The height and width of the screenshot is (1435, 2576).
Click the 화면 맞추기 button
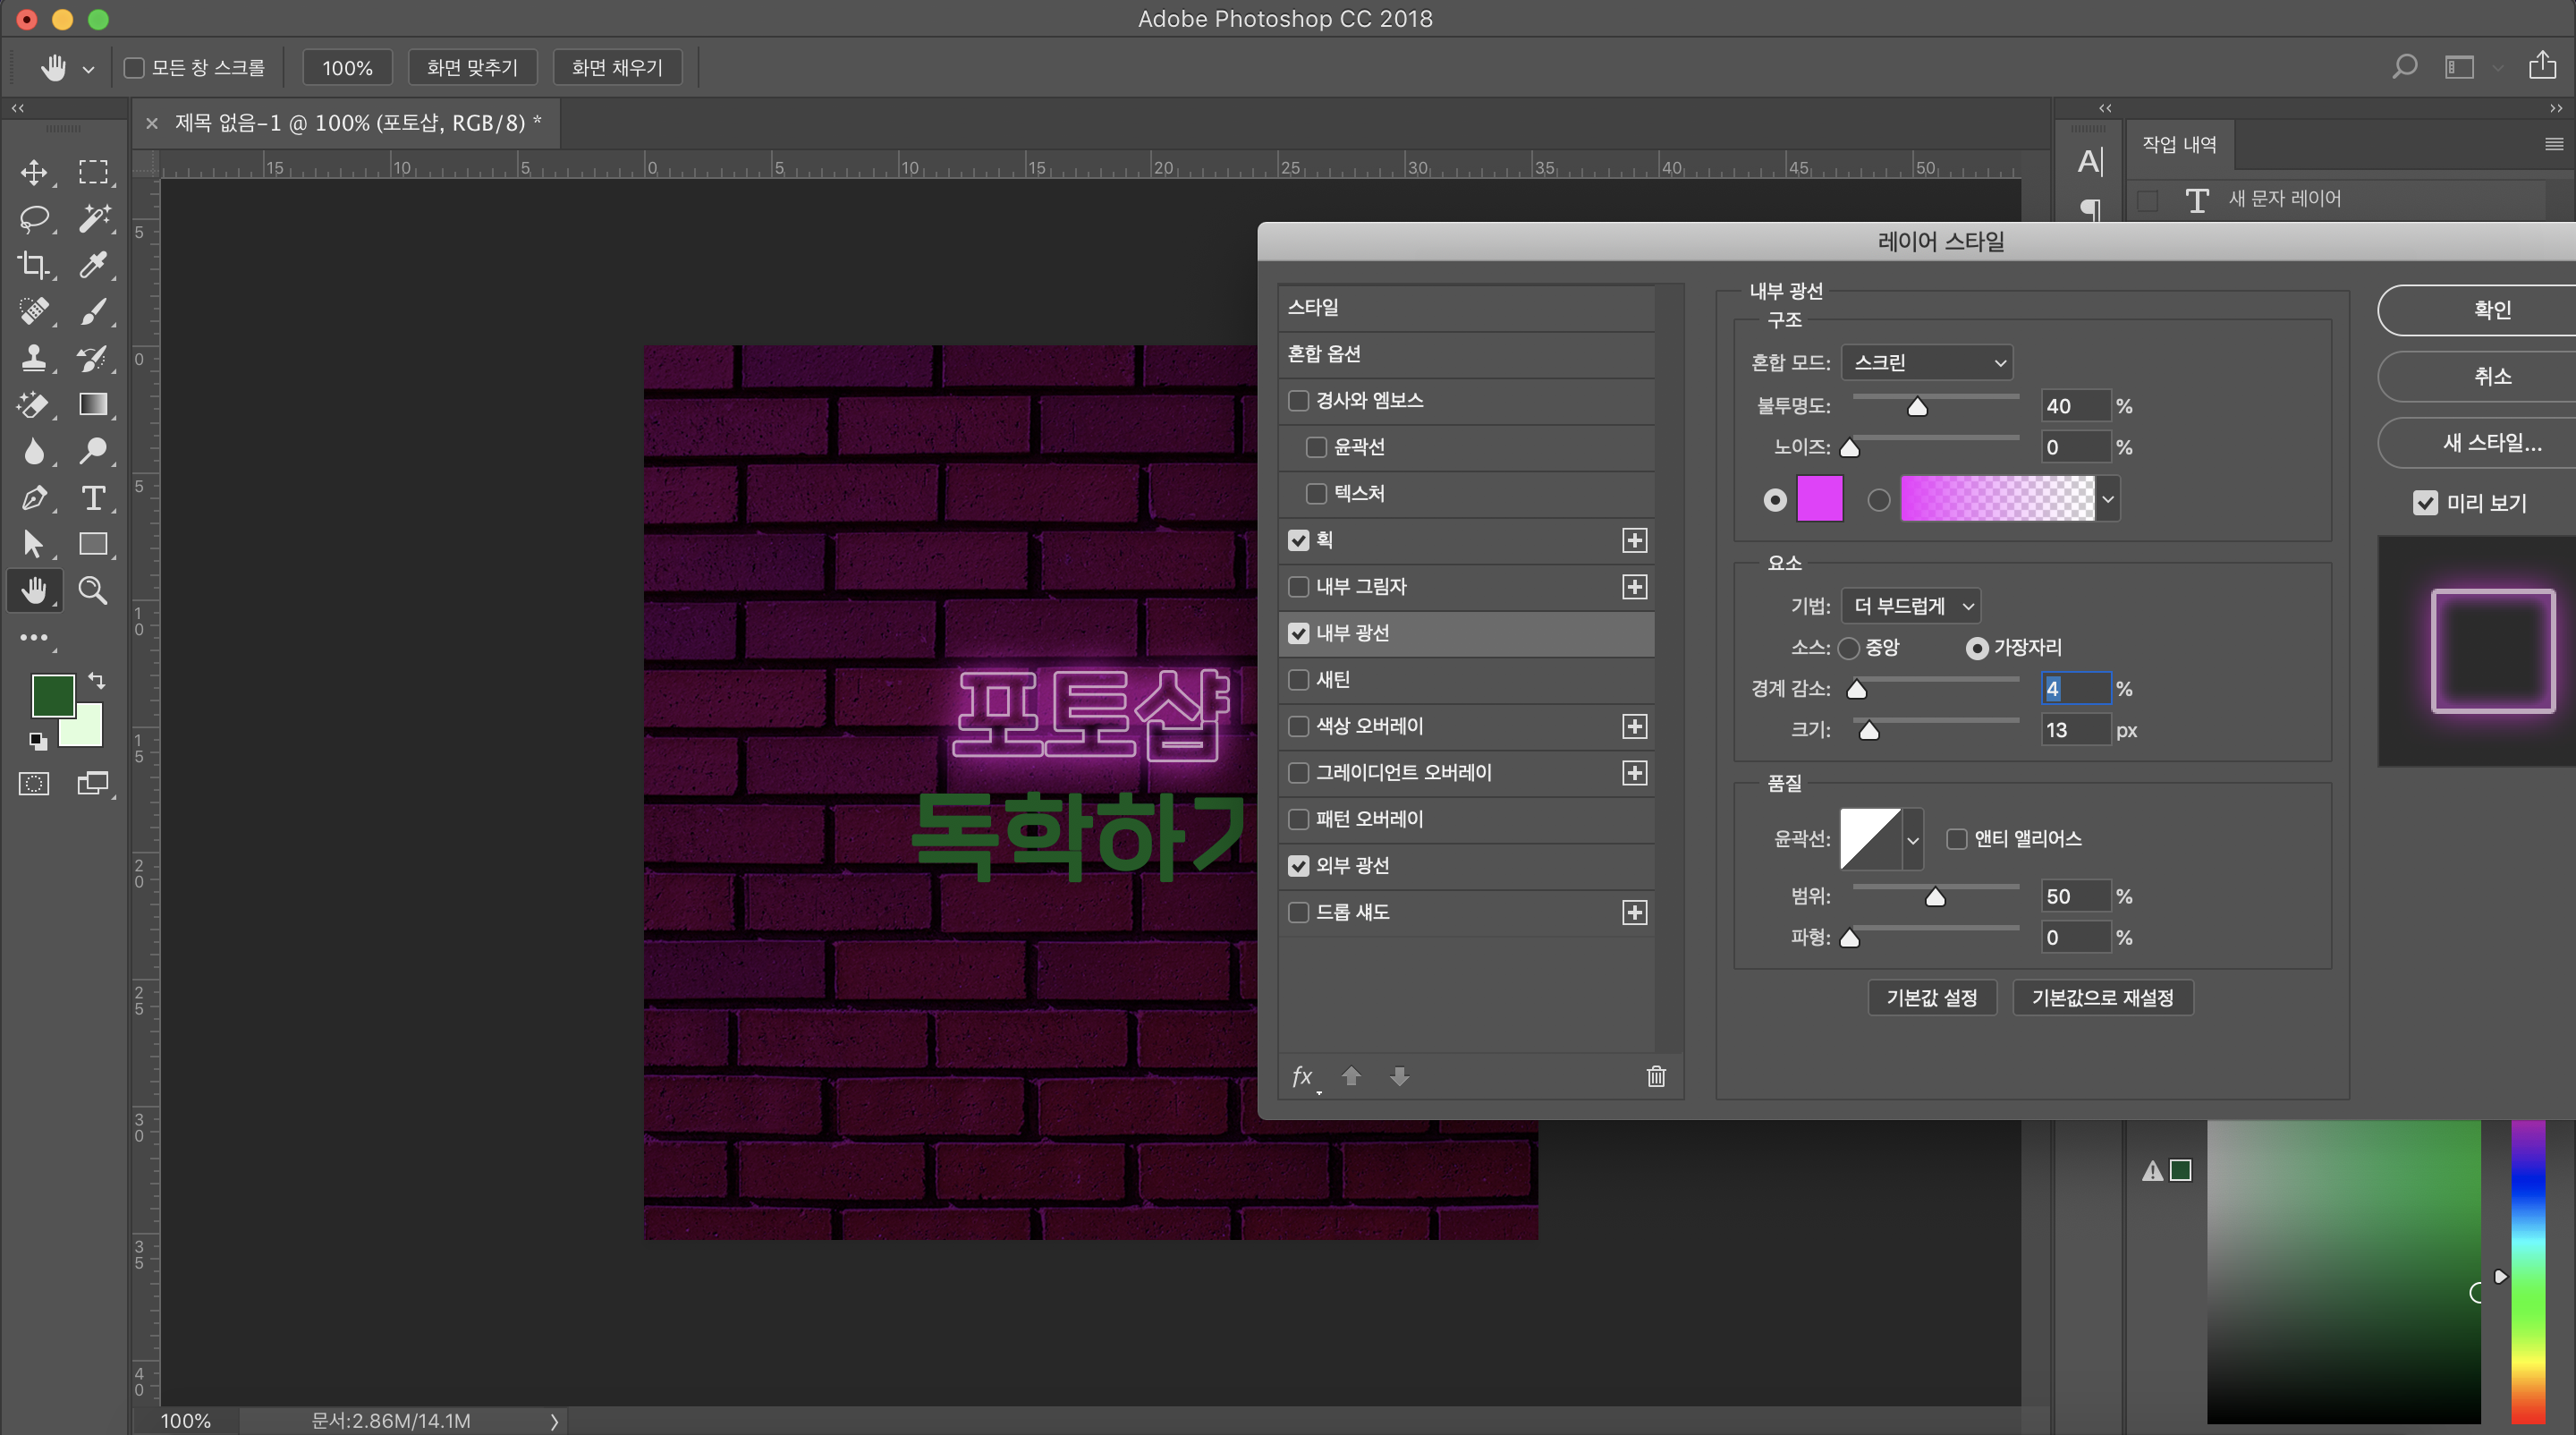point(472,68)
